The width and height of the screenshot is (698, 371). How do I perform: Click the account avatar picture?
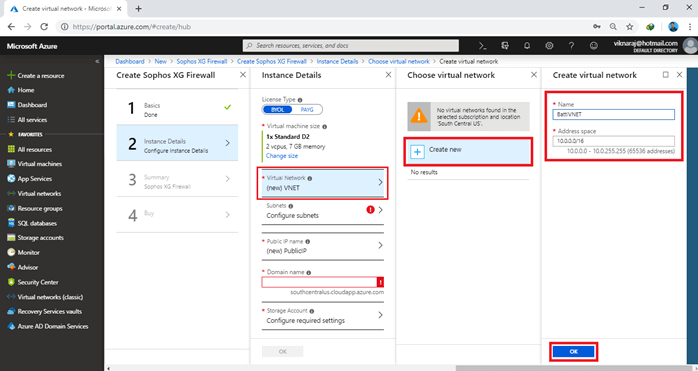pyautogui.click(x=690, y=46)
